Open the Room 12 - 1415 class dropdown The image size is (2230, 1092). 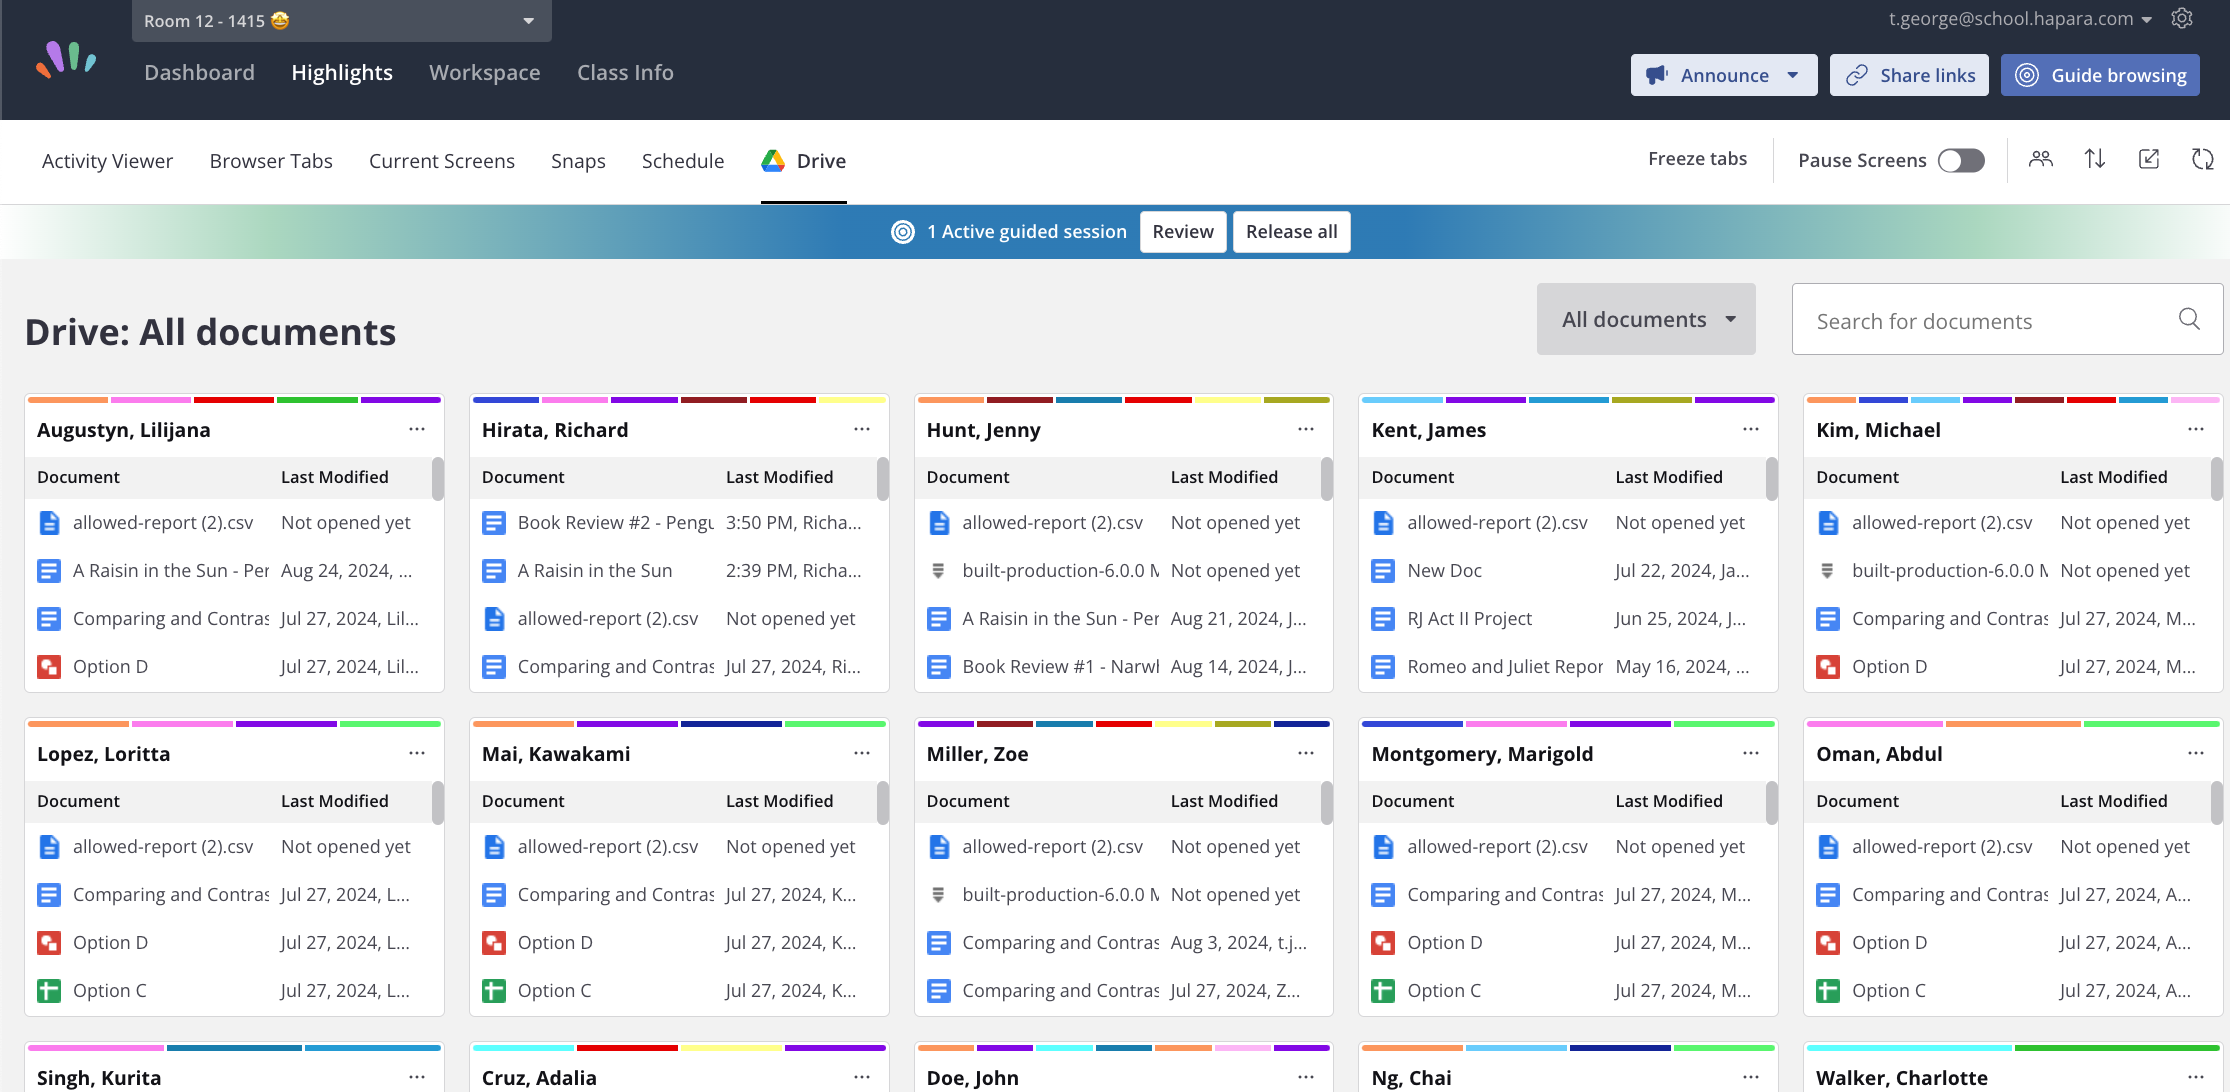(x=341, y=21)
